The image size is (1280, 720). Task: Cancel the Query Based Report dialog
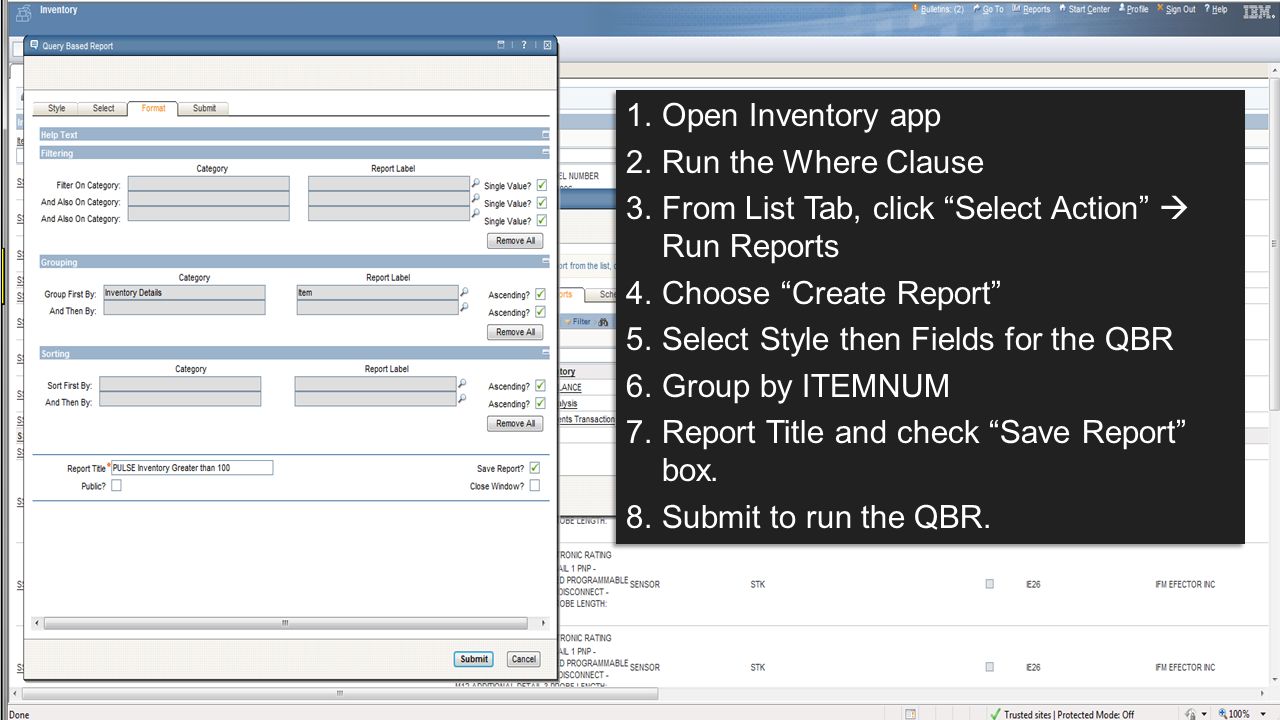523,659
